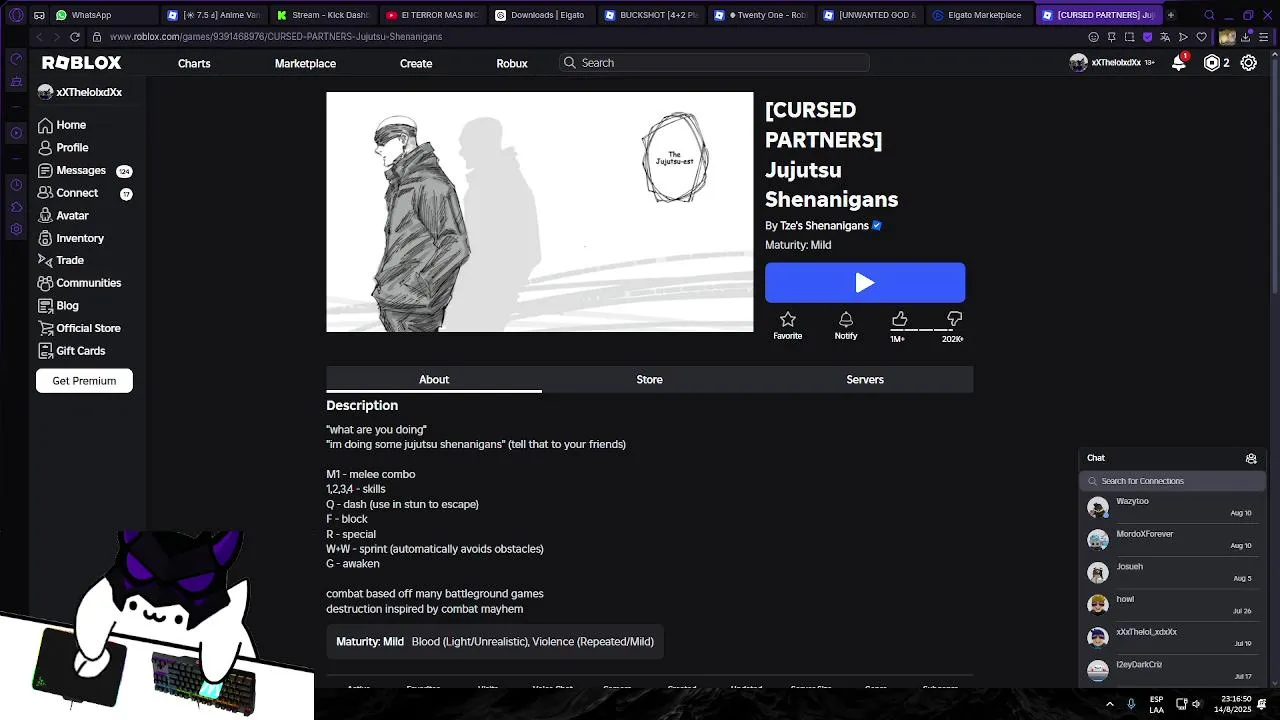Viewport: 1280px width, 720px height.
Task: Switch to the Servers tab
Action: 865,379
